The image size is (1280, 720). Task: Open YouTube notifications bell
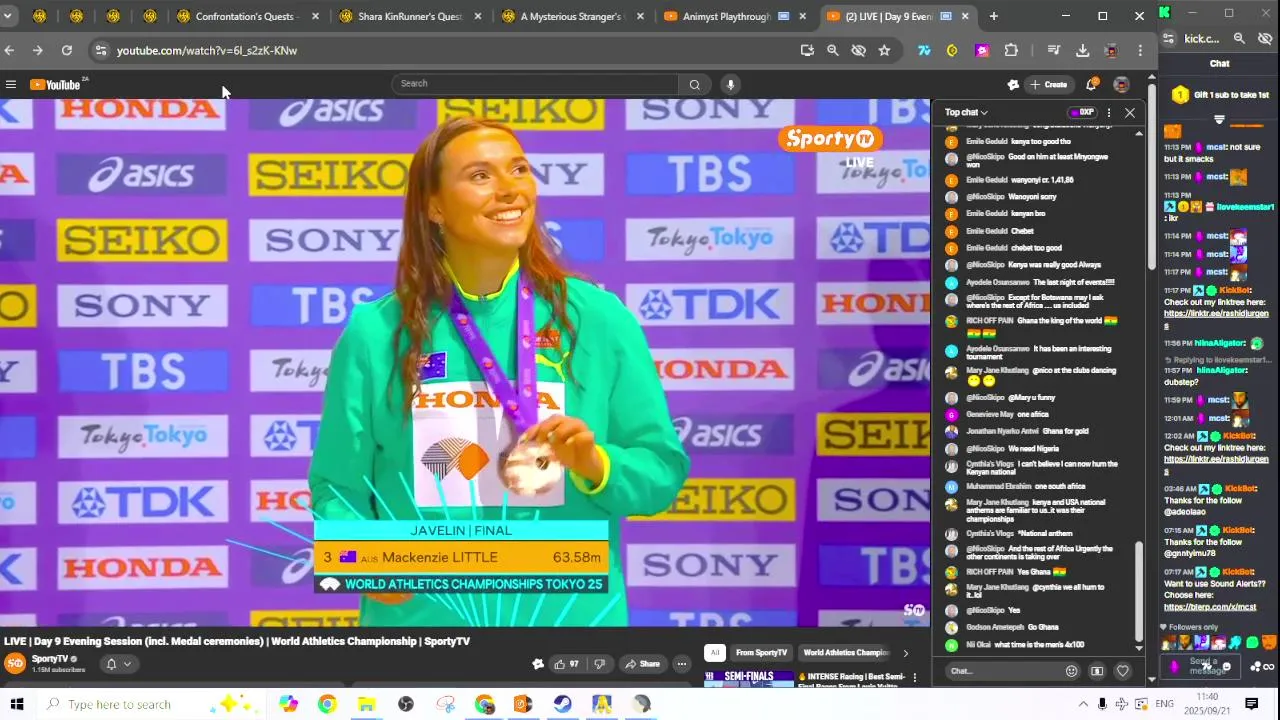[1092, 84]
